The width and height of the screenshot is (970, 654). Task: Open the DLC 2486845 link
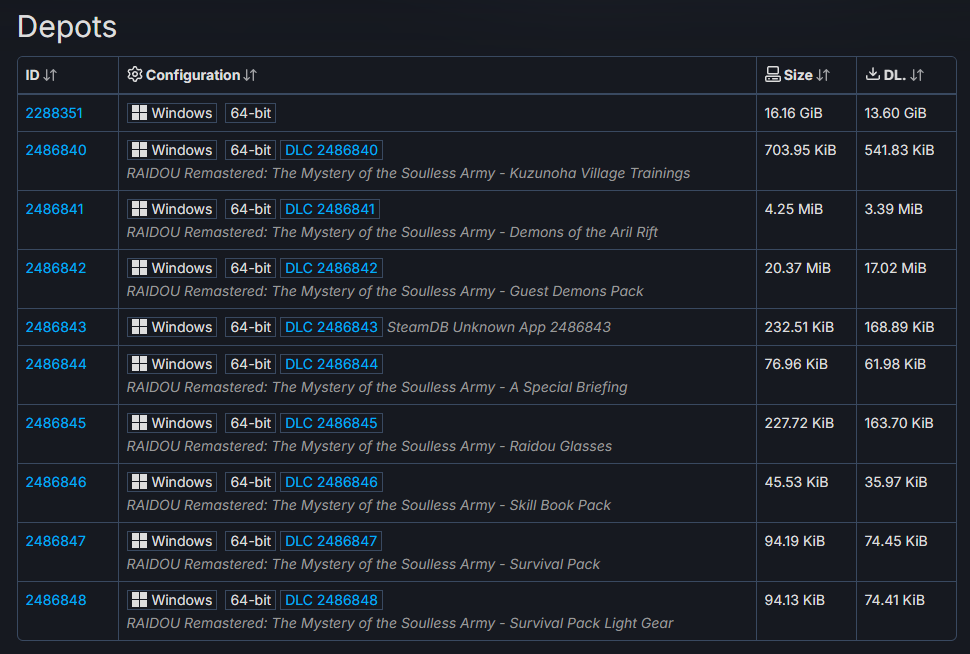[331, 423]
